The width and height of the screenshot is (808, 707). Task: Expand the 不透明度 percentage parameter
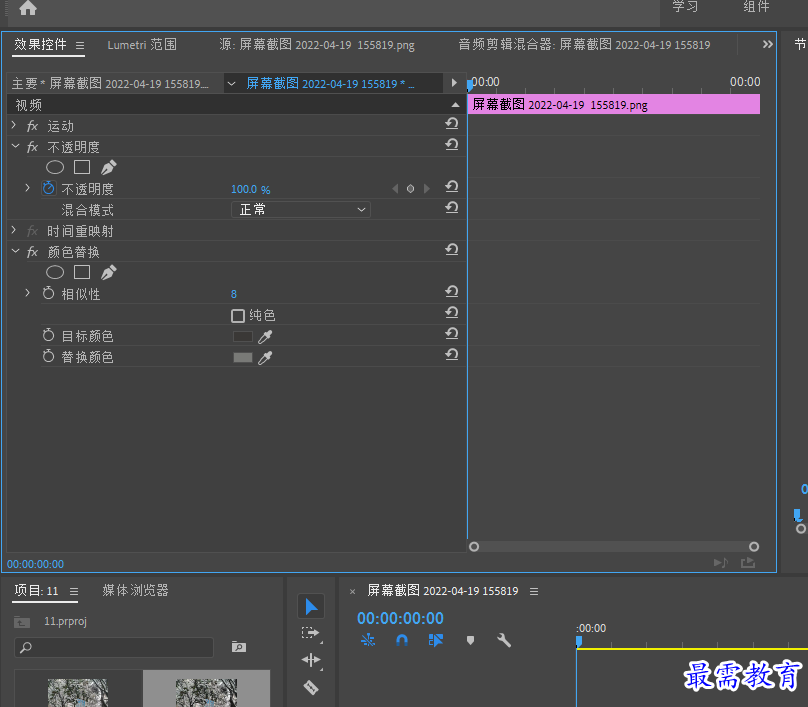tap(28, 188)
